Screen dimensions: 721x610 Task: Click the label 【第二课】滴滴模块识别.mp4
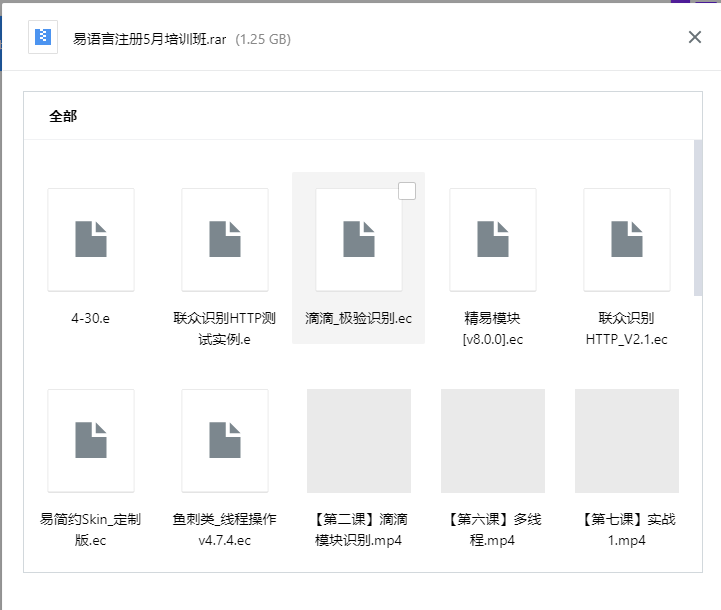tap(359, 530)
